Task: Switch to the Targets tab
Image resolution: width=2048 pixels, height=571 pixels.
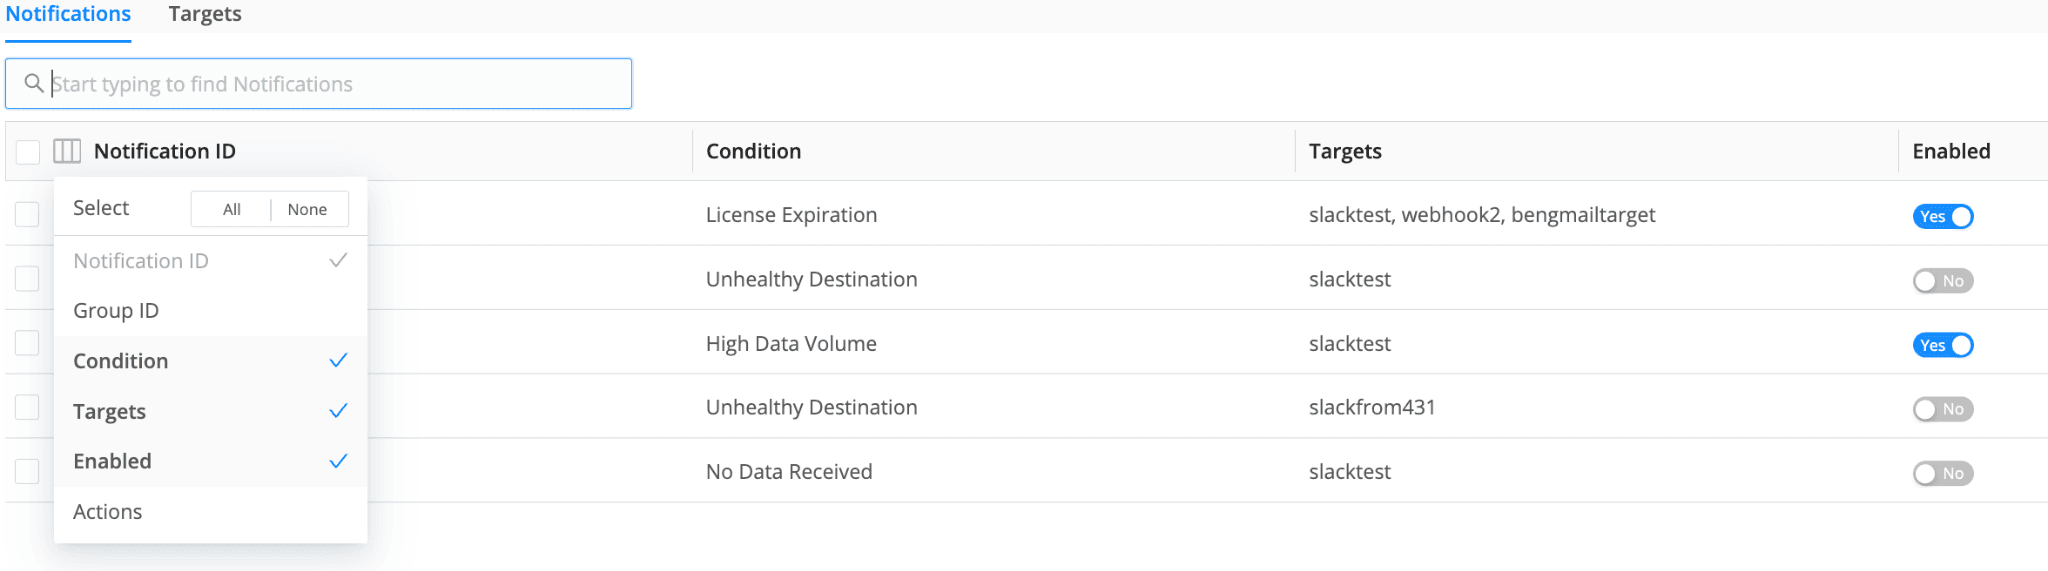Action: tap(205, 14)
